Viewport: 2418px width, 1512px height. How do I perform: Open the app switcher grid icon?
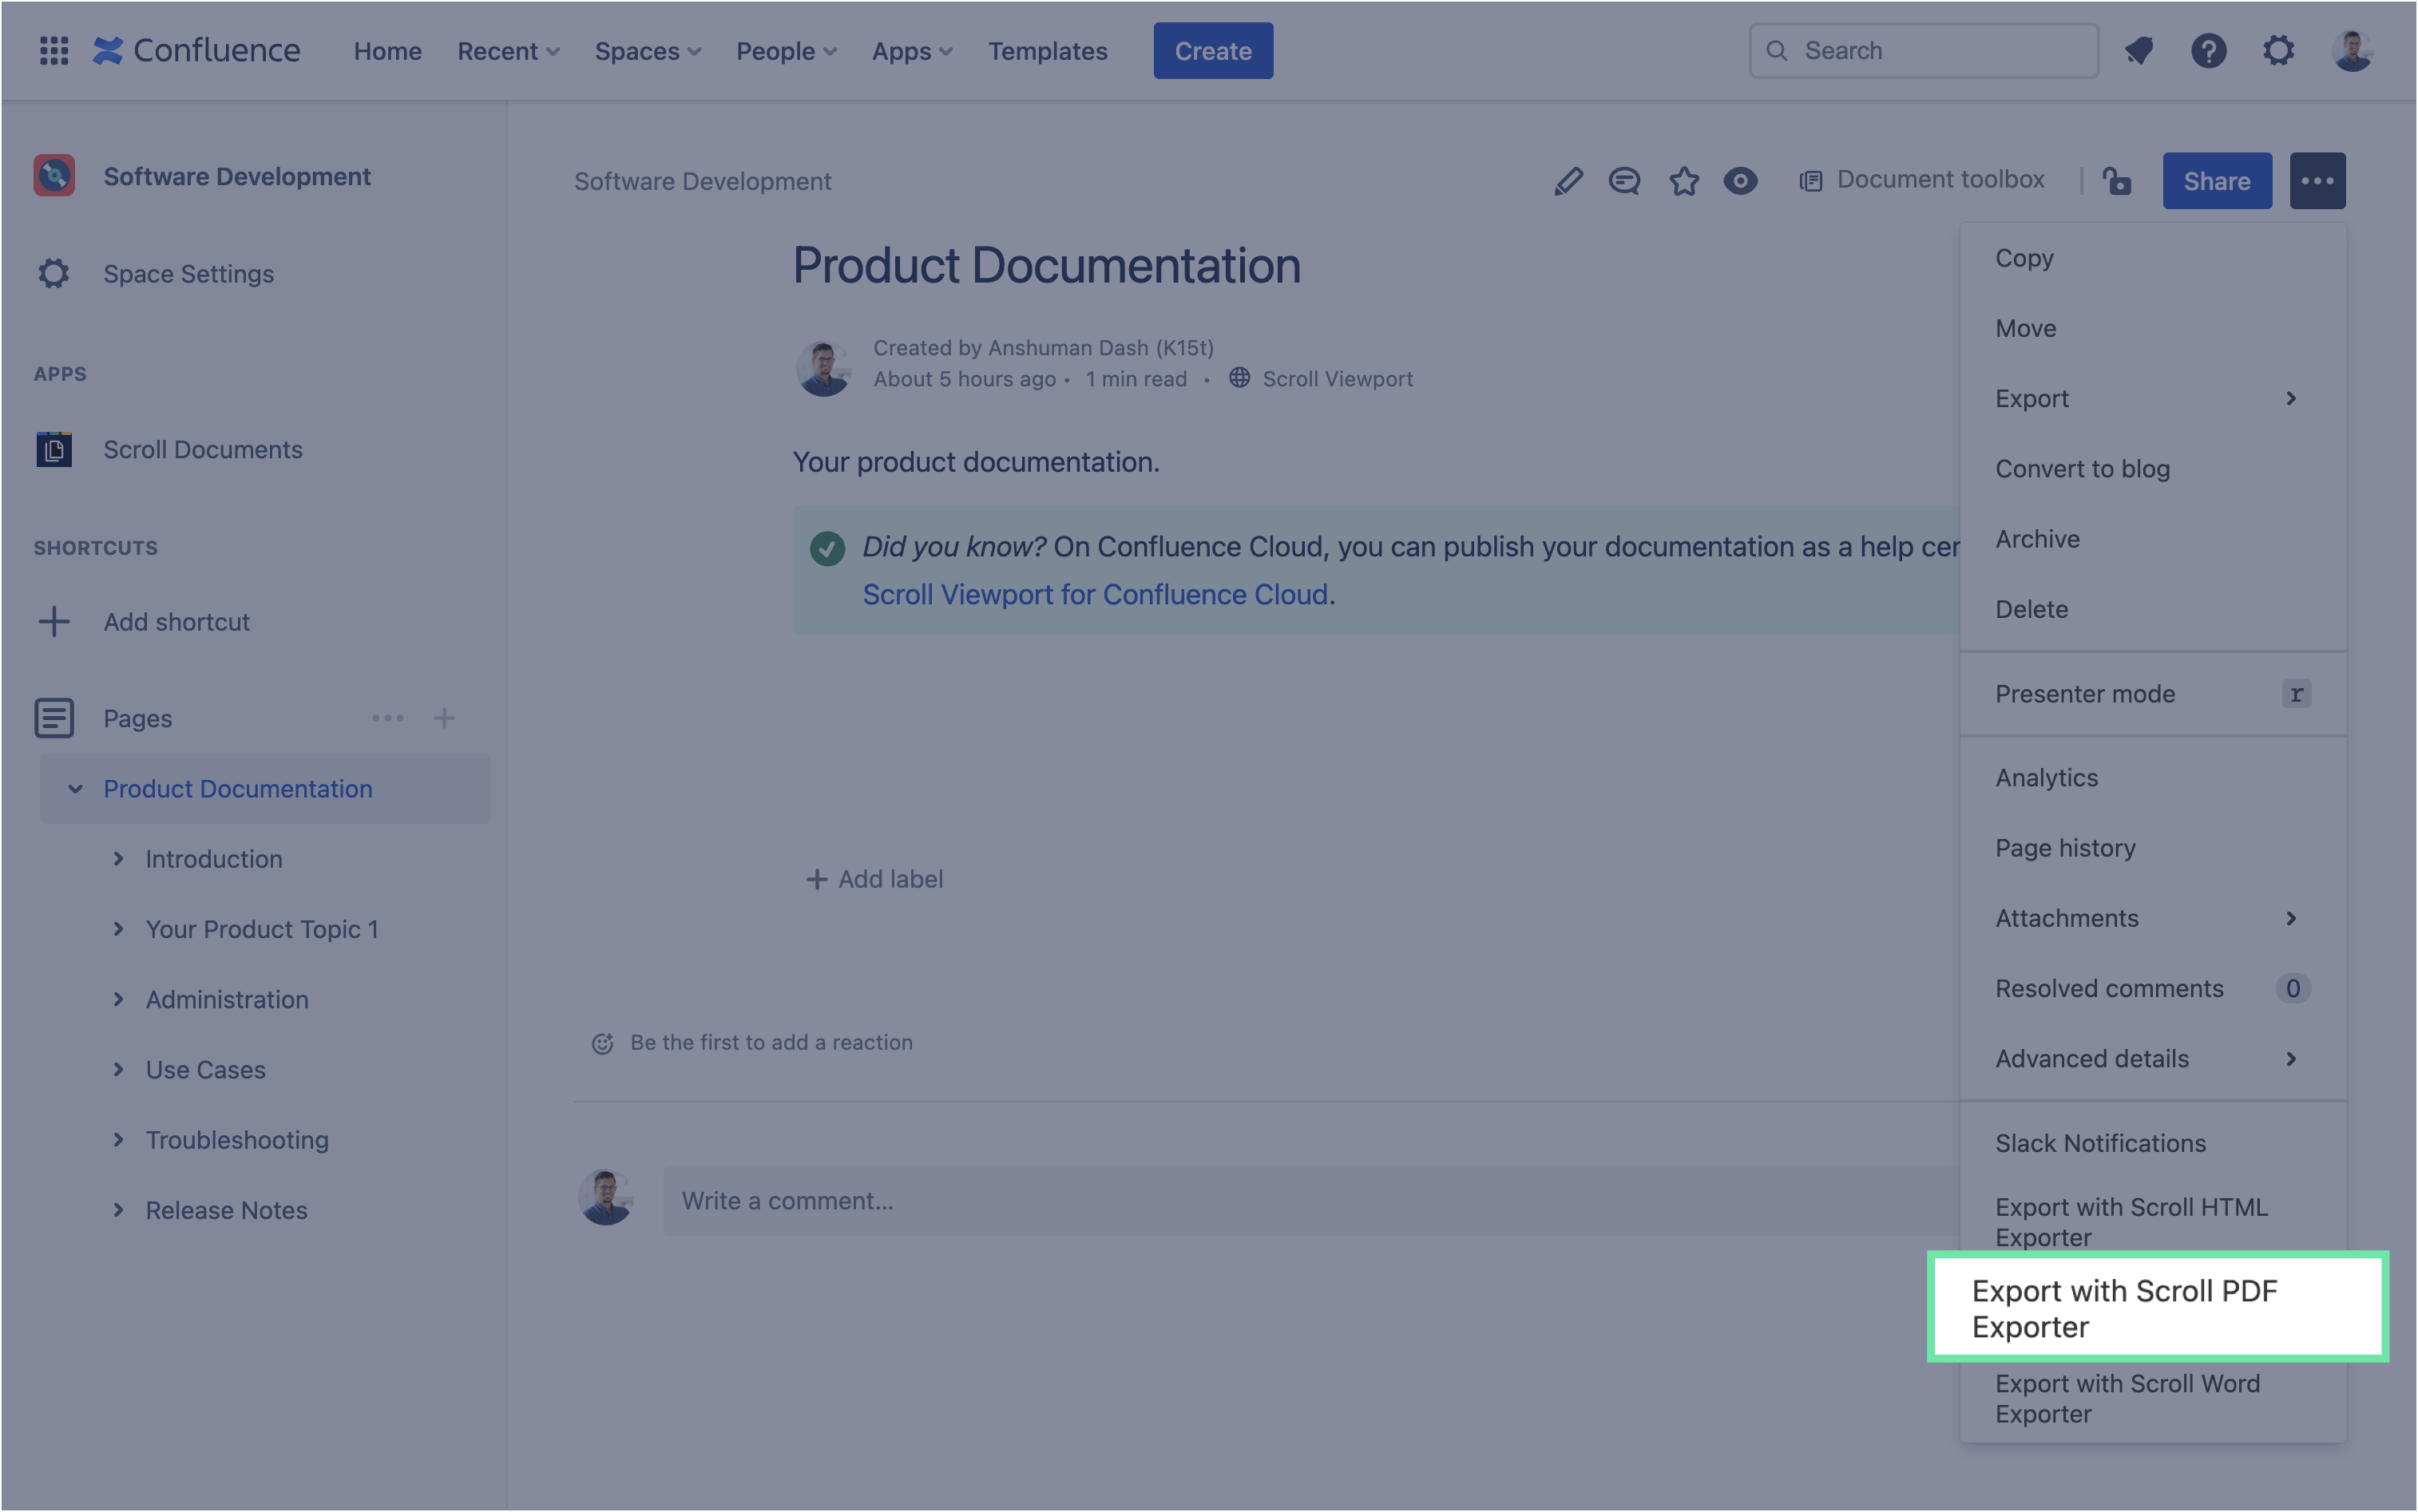(x=54, y=50)
